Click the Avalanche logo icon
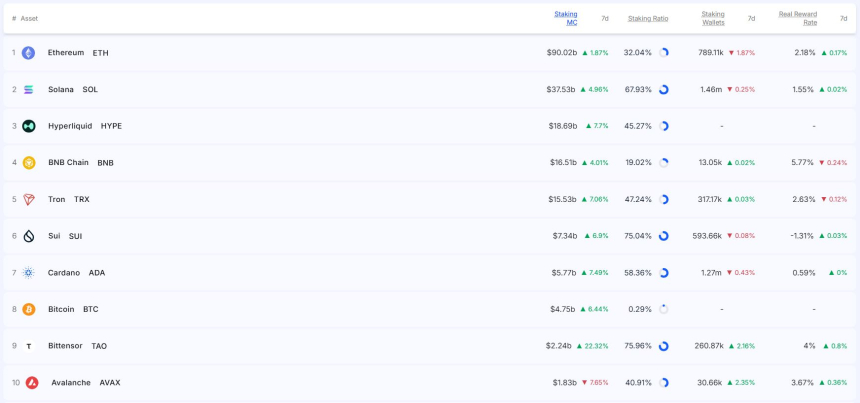This screenshot has width=860, height=403. [32, 383]
